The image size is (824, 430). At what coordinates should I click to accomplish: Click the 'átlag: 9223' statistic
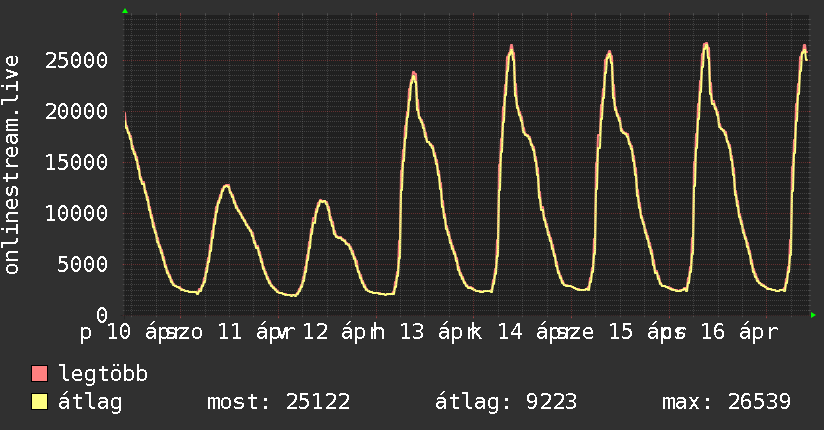(x=506, y=402)
